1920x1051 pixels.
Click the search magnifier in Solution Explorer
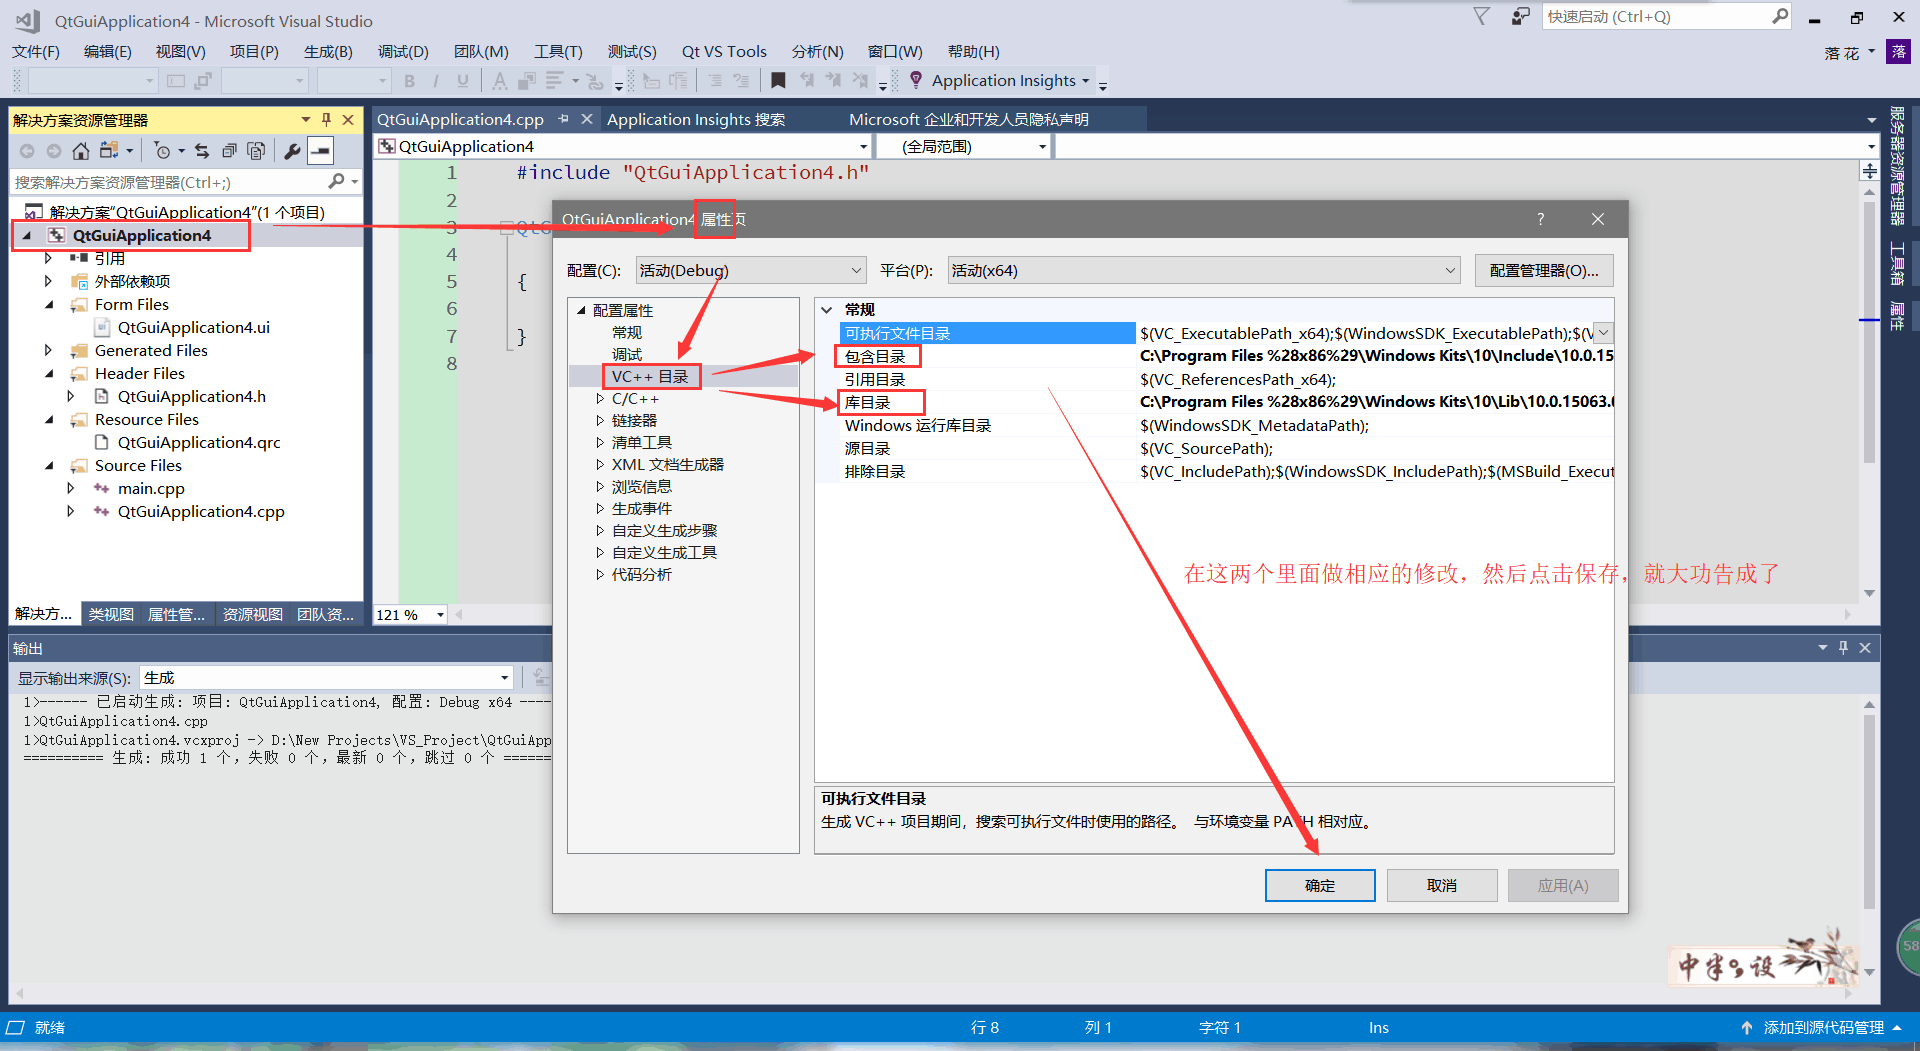click(336, 182)
